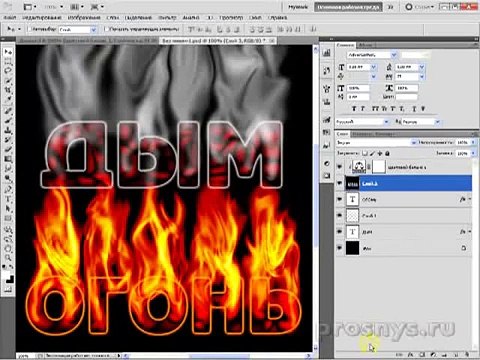480x360 pixels.
Task: Click the delete layer trash icon
Action: 466,355
